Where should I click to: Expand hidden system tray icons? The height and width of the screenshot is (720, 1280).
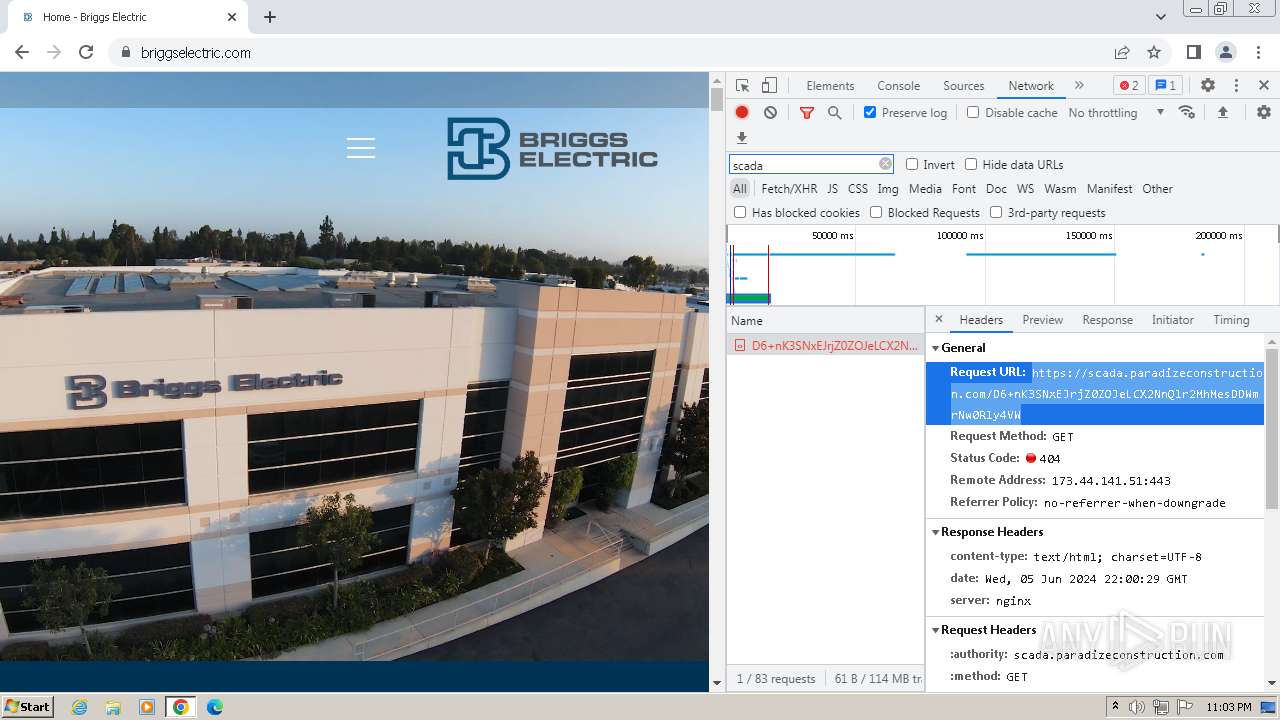click(1115, 706)
